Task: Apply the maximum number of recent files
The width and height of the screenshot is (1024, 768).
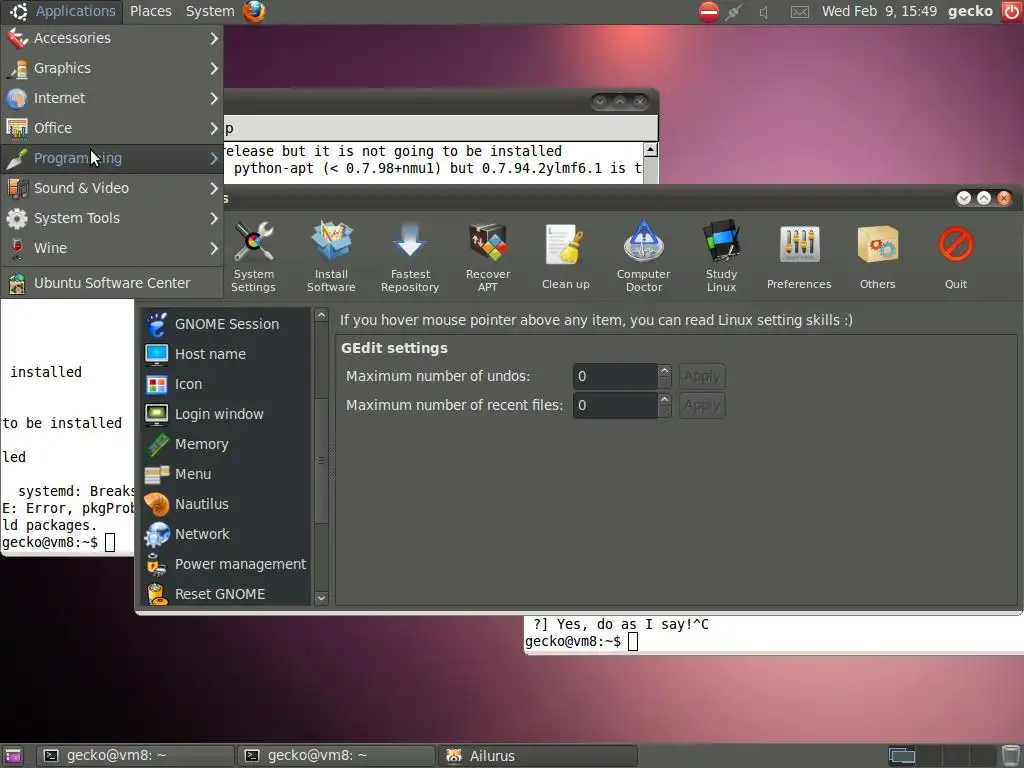Action: pyautogui.click(x=702, y=406)
